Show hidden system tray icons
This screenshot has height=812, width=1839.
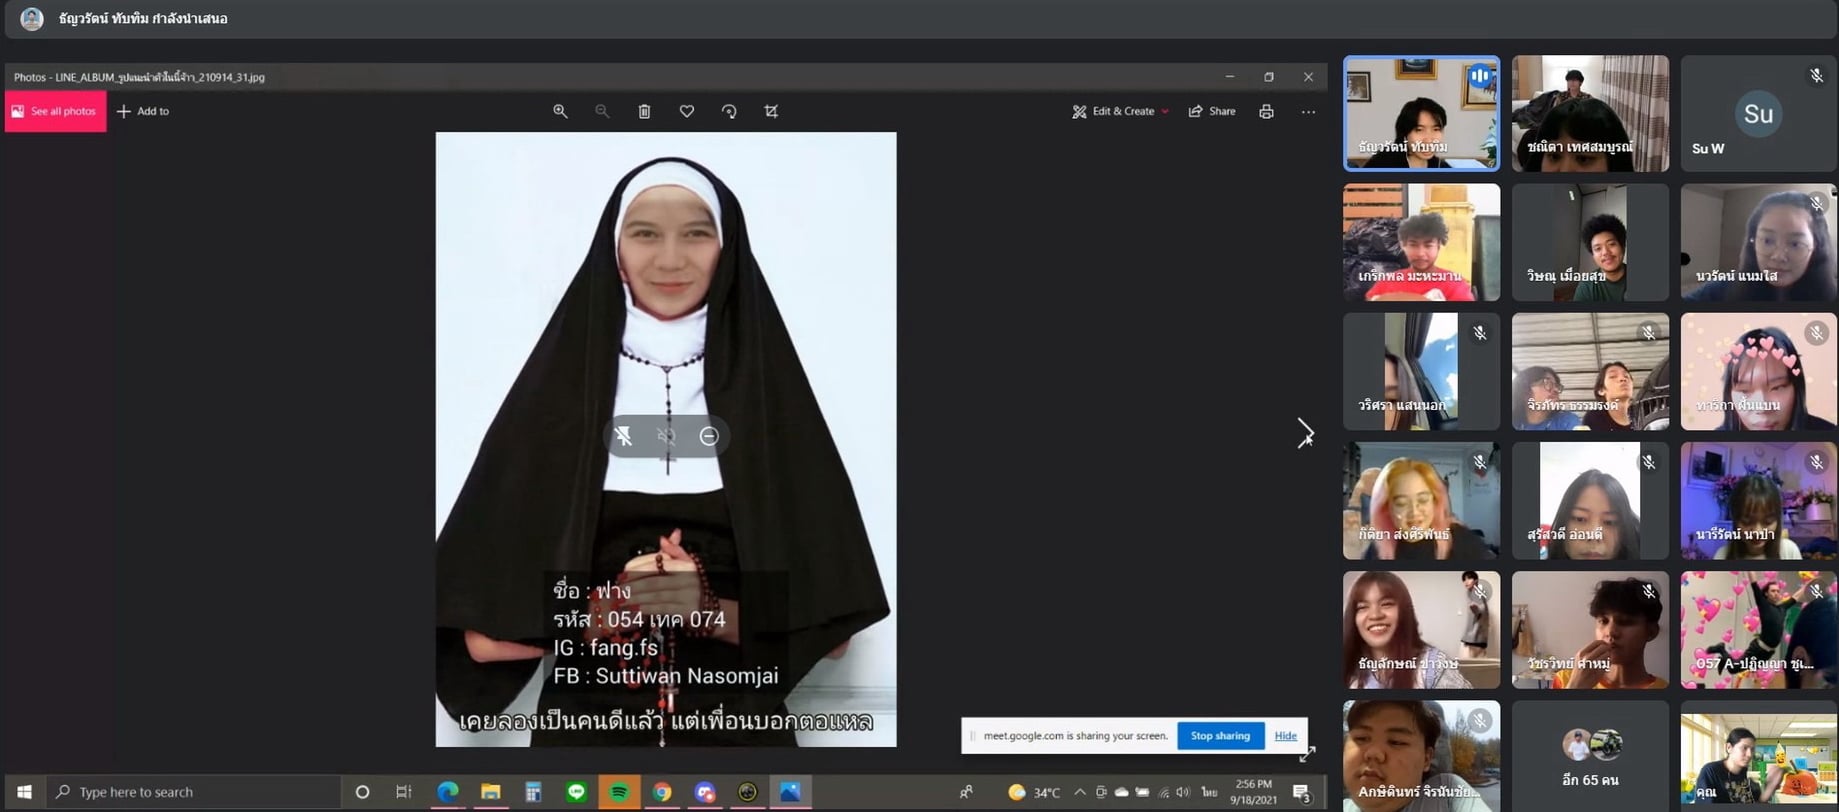(x=1079, y=792)
